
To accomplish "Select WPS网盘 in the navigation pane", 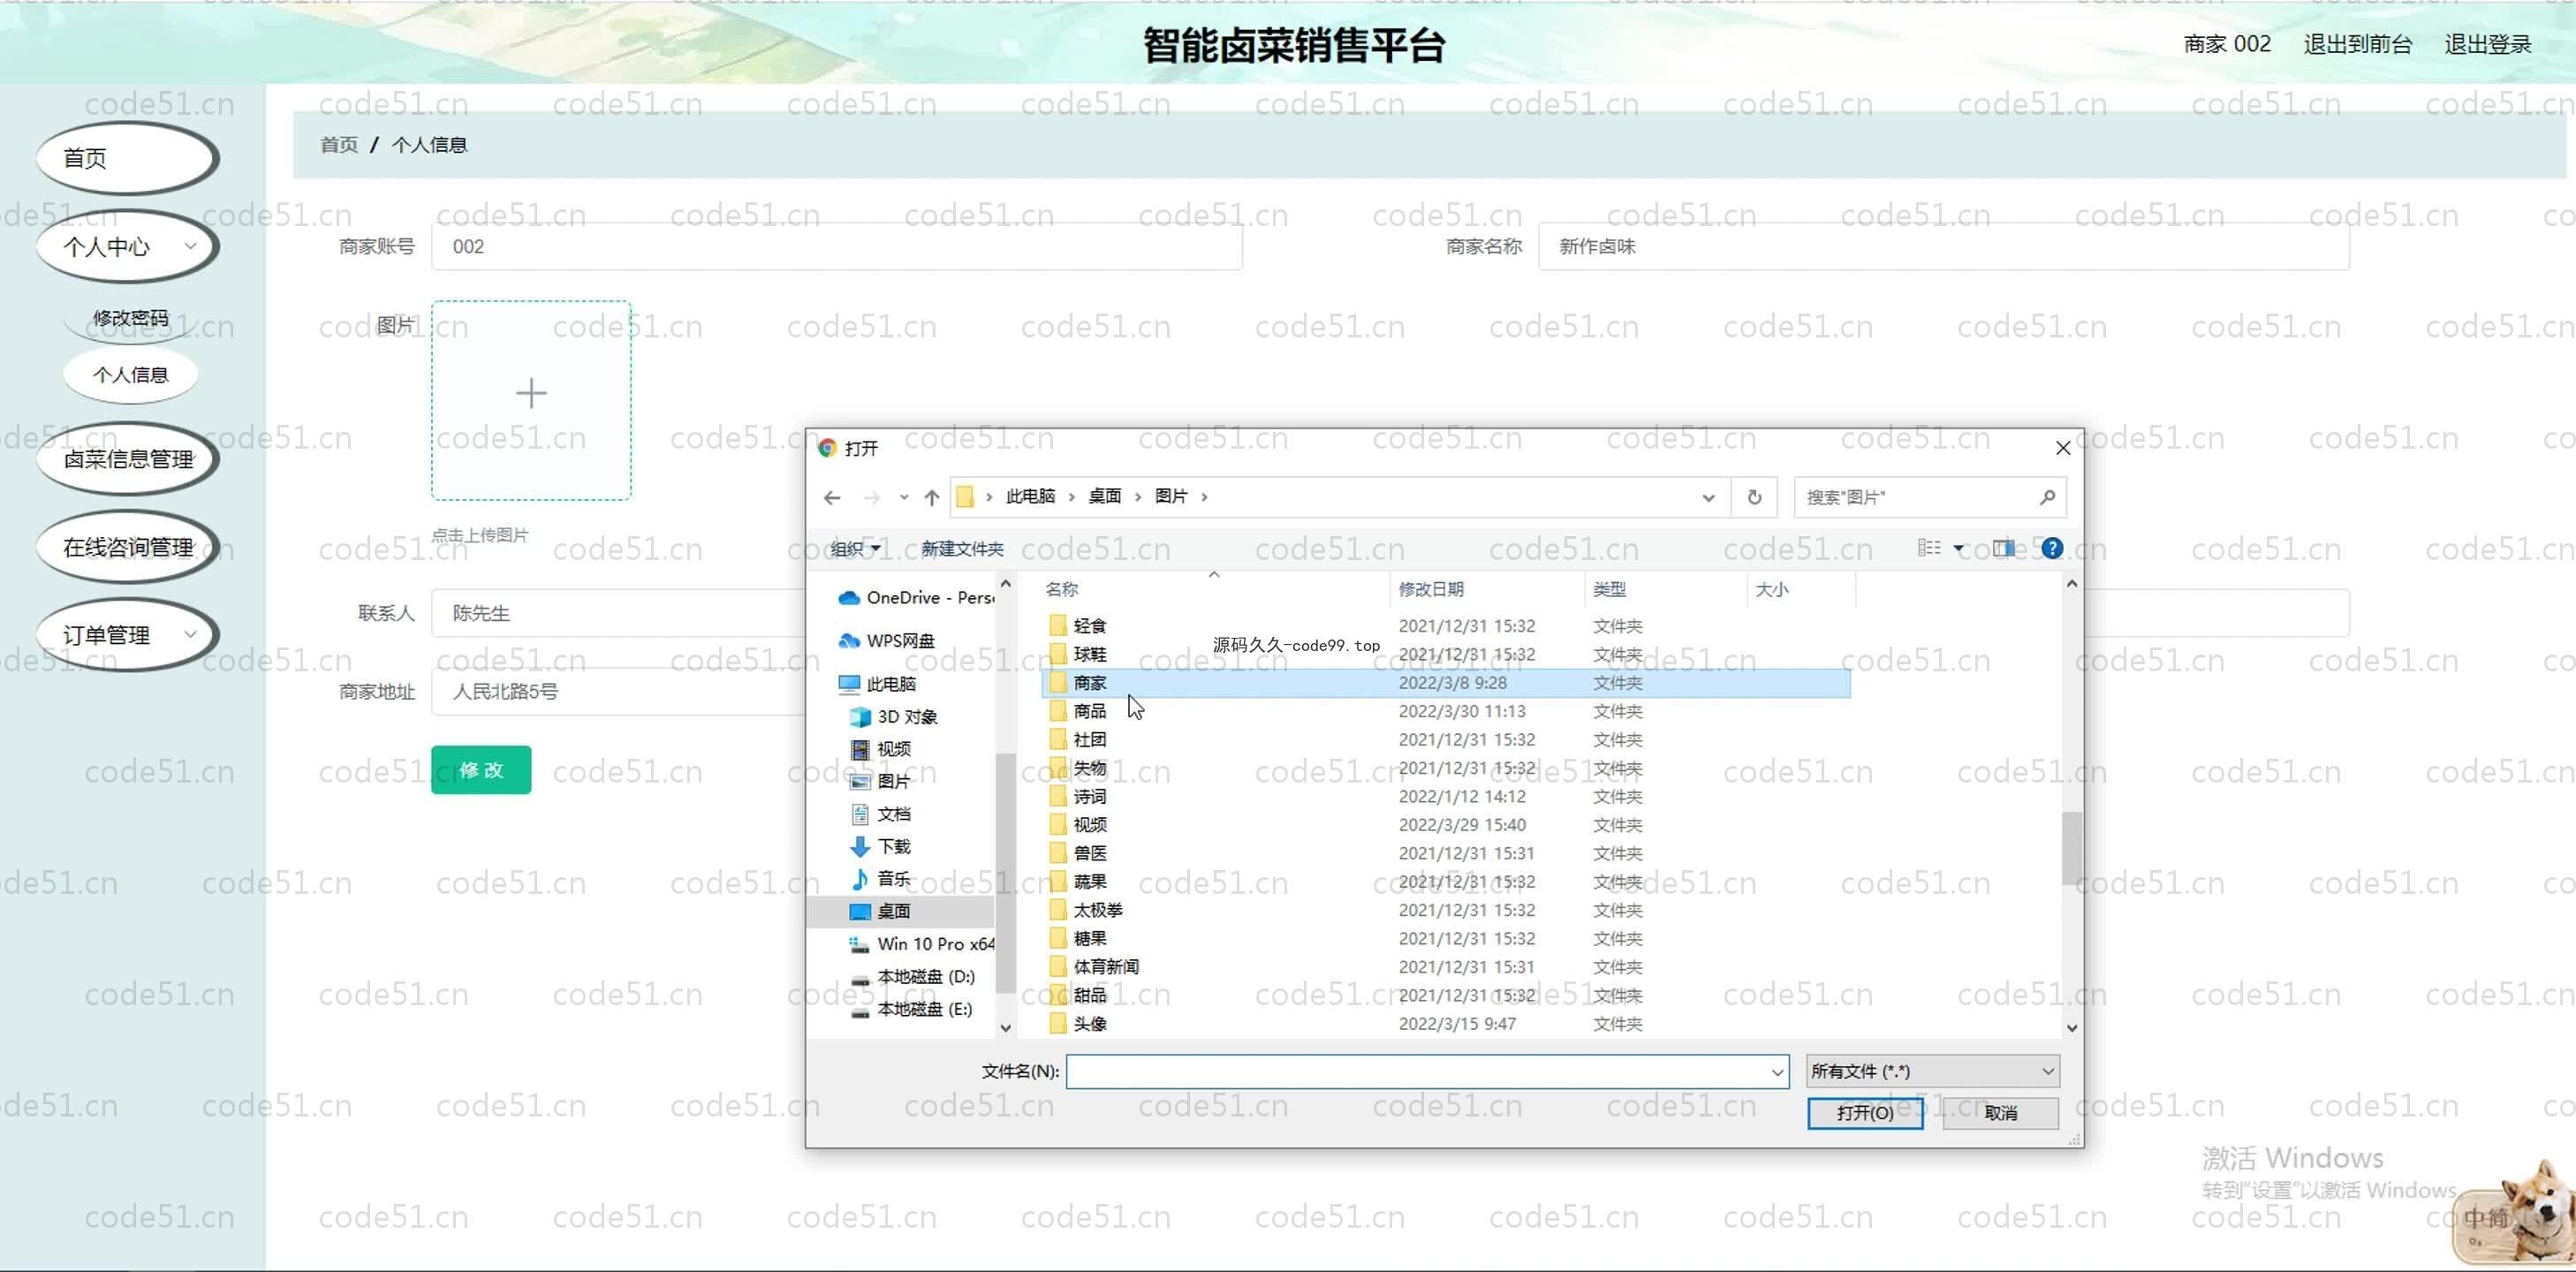I will [888, 641].
